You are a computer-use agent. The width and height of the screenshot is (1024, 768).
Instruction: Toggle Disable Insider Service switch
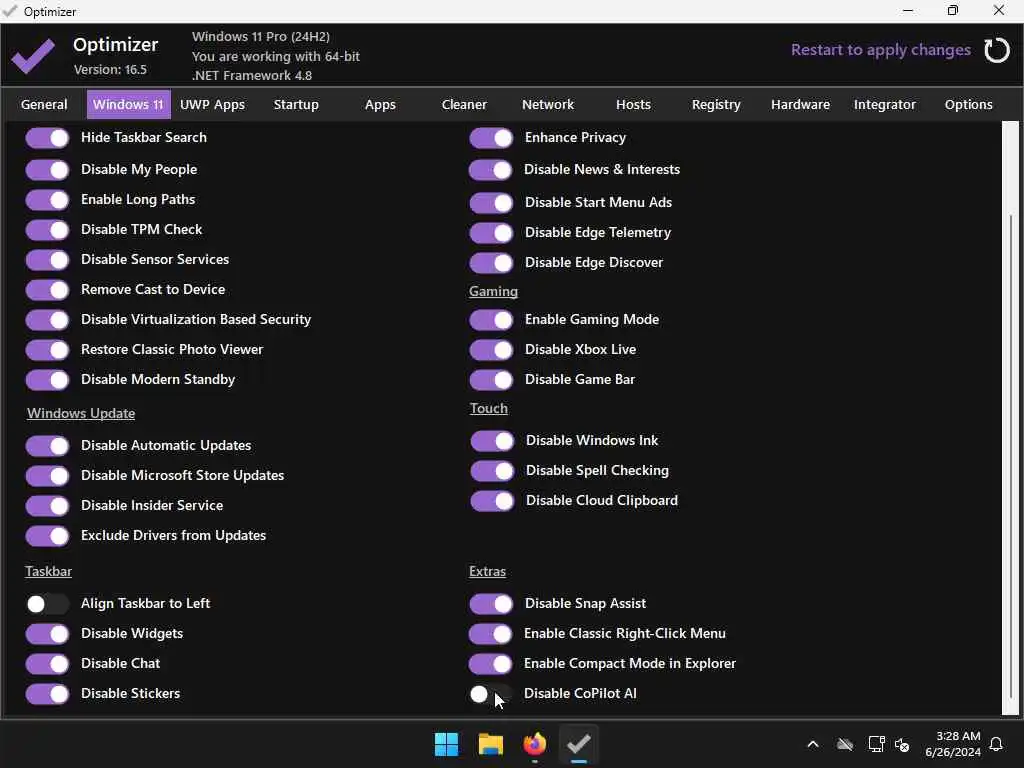coord(47,506)
